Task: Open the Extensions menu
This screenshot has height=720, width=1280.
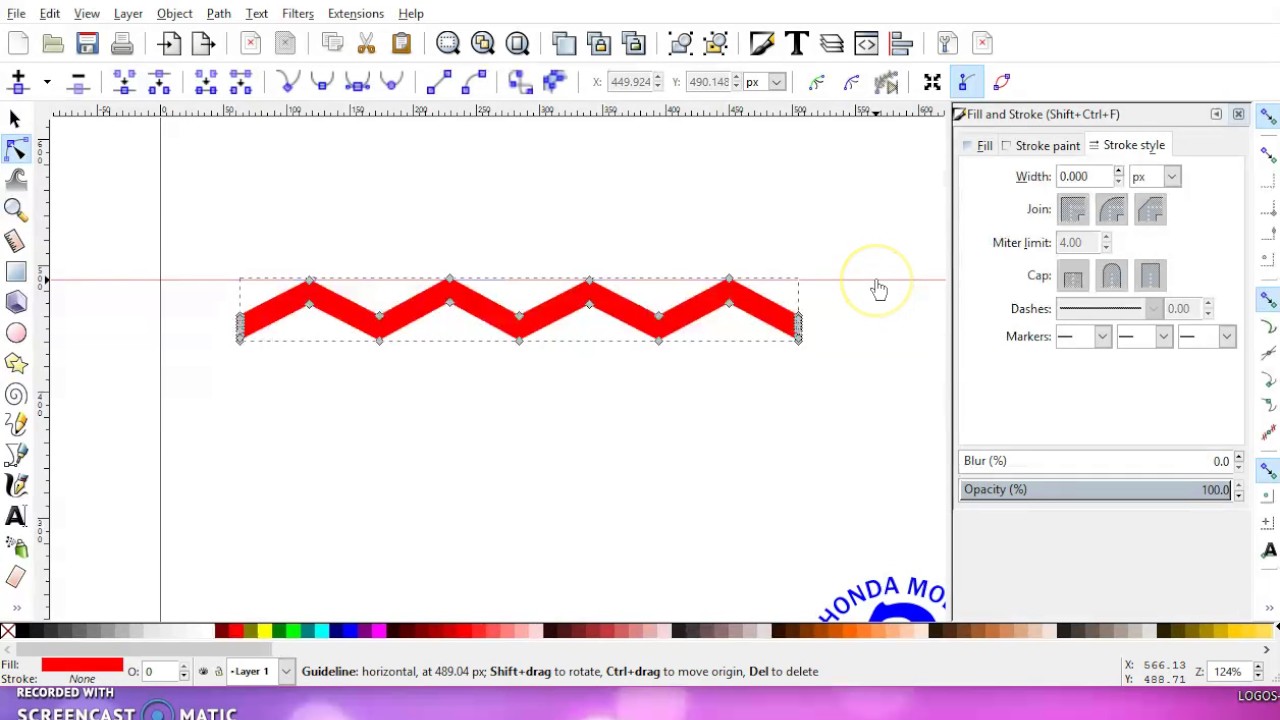Action: click(355, 14)
